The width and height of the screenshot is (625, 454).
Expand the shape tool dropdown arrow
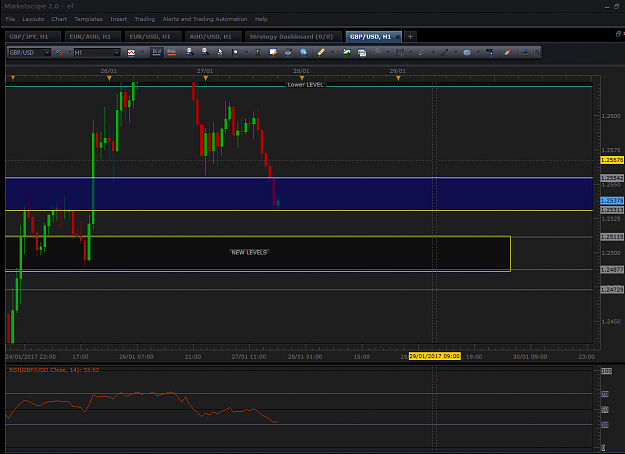pyautogui.click(x=478, y=52)
